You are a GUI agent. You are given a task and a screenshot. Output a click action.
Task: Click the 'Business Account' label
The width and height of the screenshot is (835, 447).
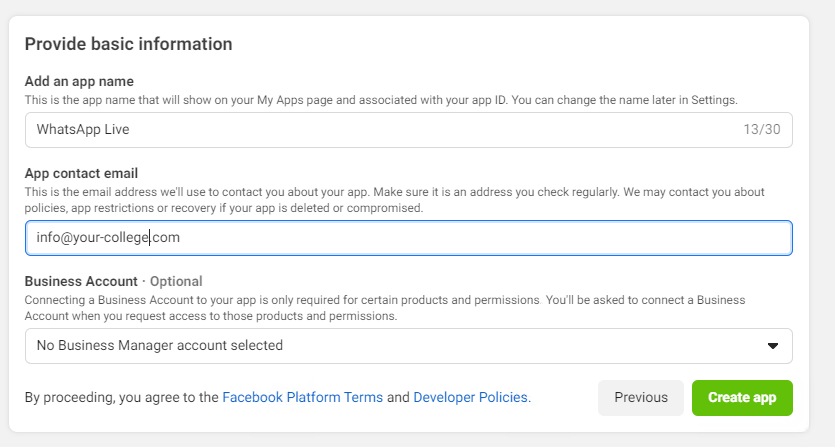pyautogui.click(x=81, y=281)
